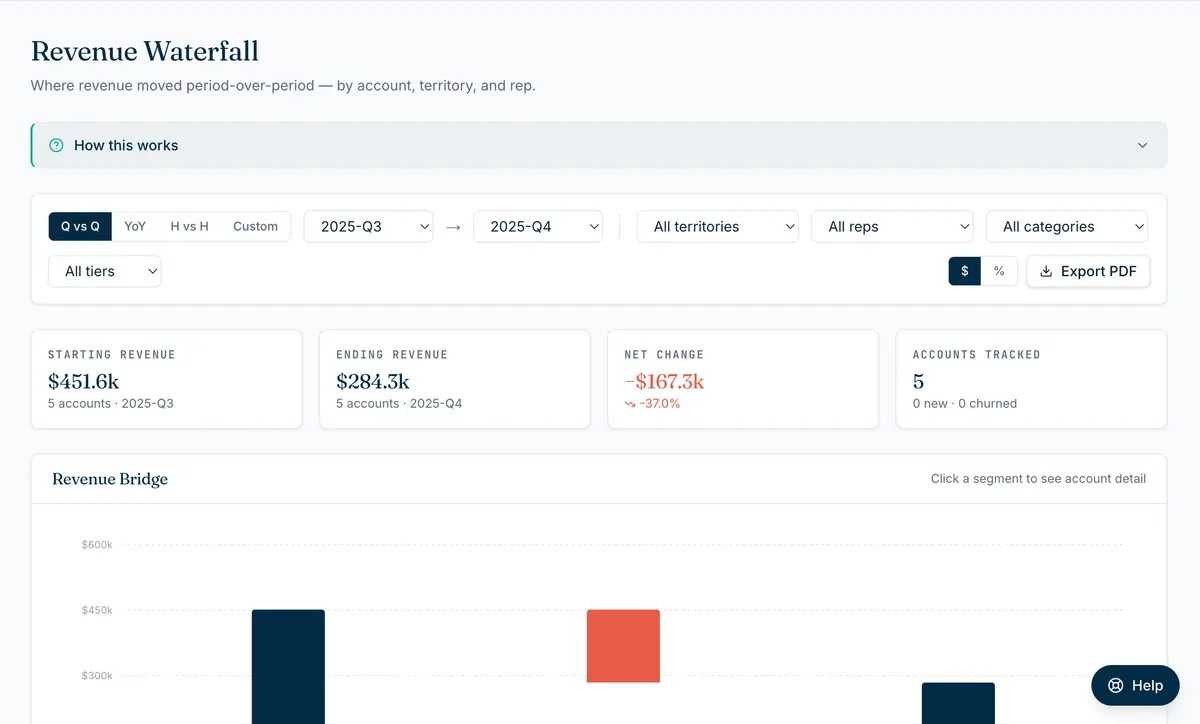Click the Revenue Bridge heading

point(110,479)
